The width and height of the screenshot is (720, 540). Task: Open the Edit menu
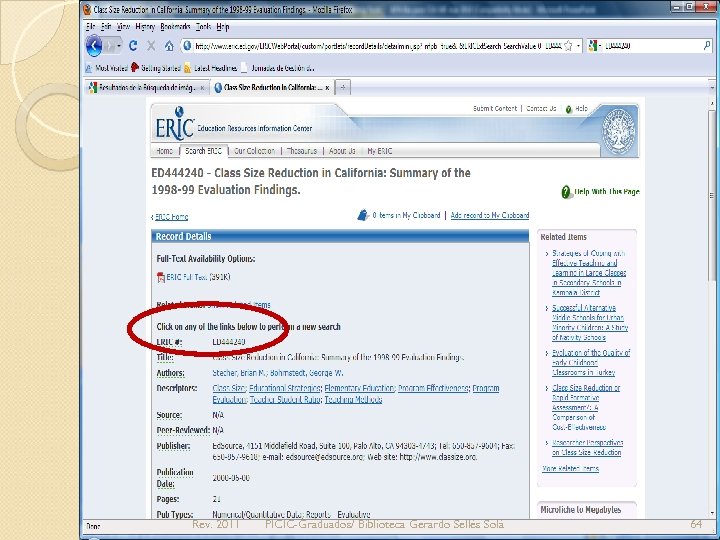106,27
